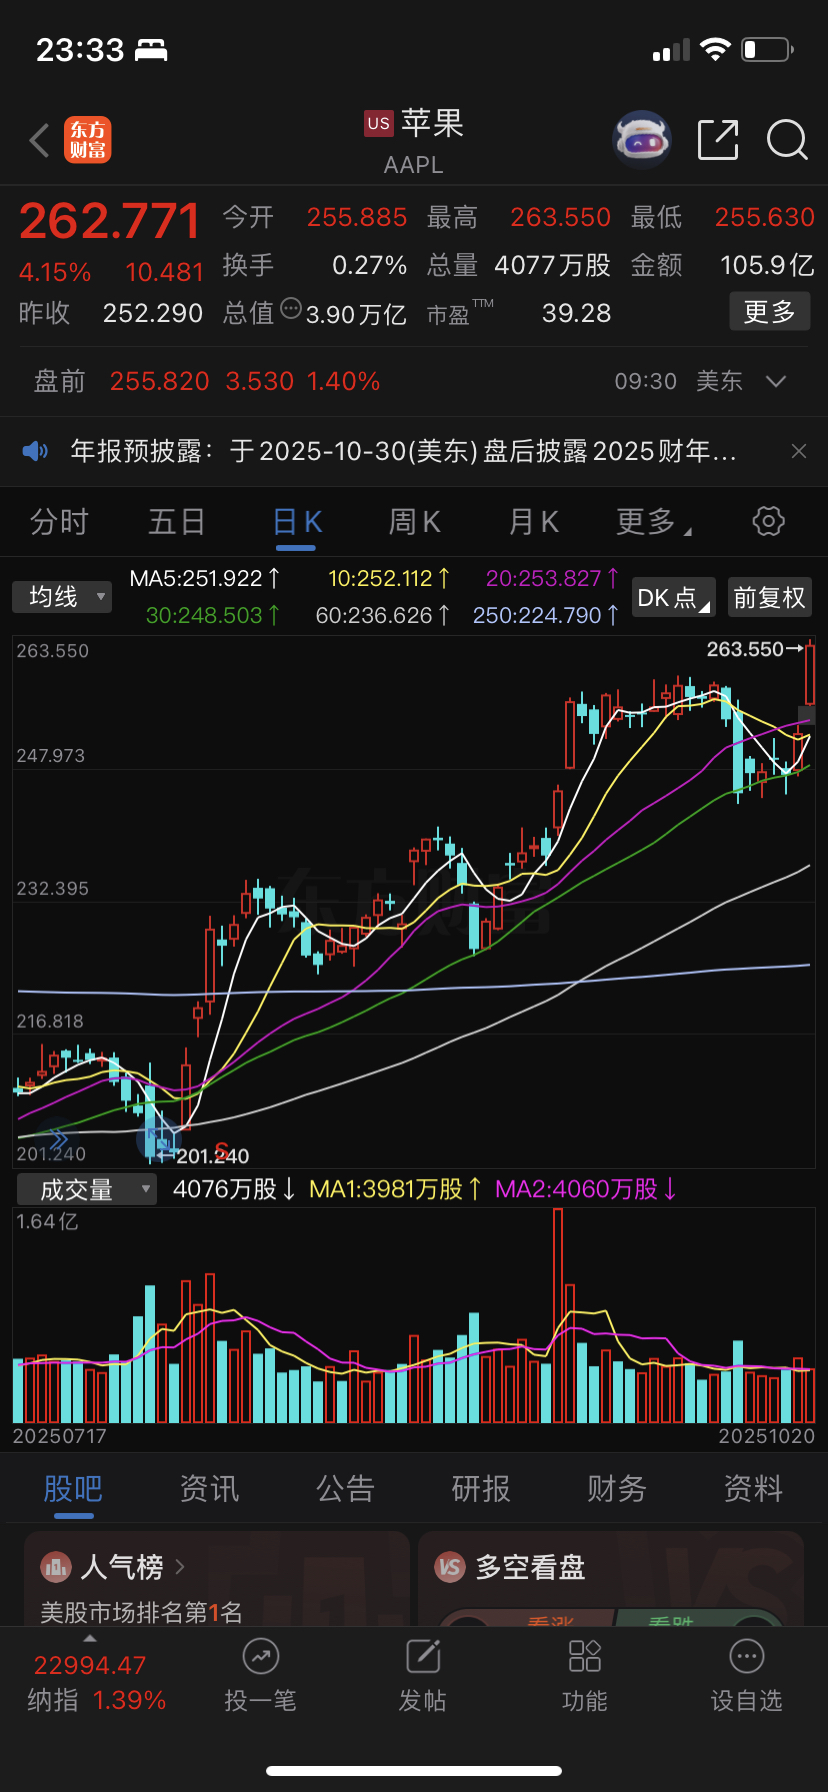828x1792 pixels.
Task: Tap the MA2:4060万股 volume label
Action: coord(586,1189)
